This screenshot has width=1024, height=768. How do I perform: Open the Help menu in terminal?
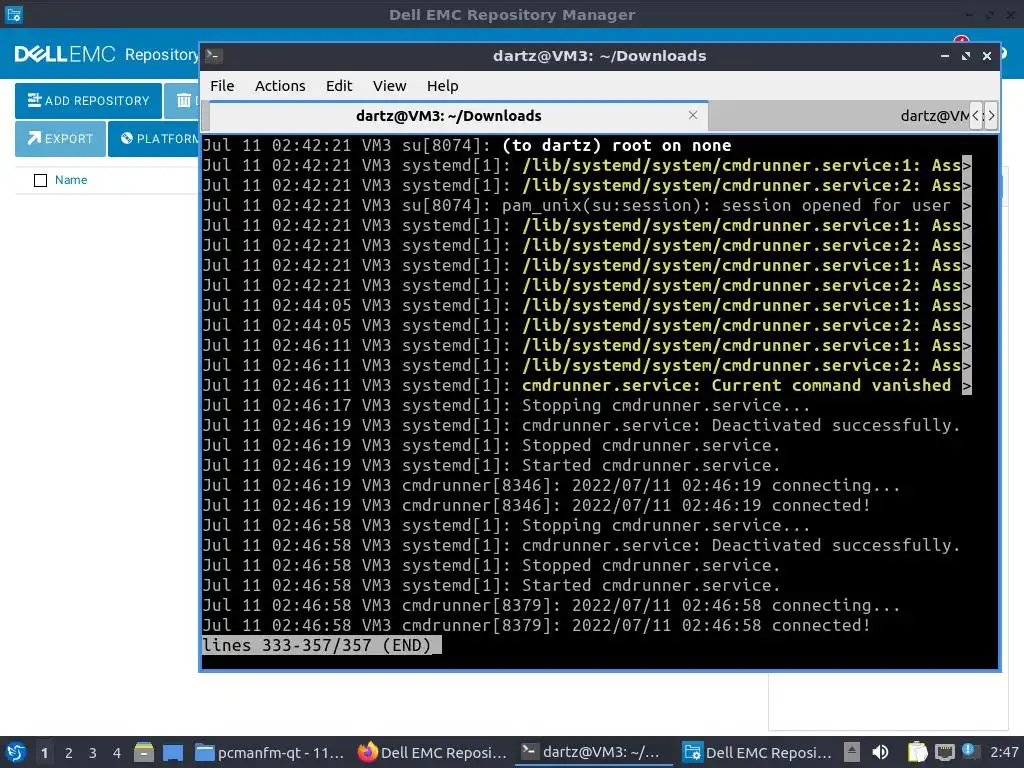click(442, 86)
